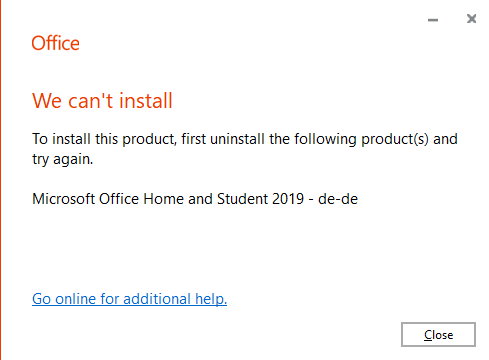Viewport: 489px width, 360px height.
Task: Select the 'We can't install' heading
Action: click(102, 100)
